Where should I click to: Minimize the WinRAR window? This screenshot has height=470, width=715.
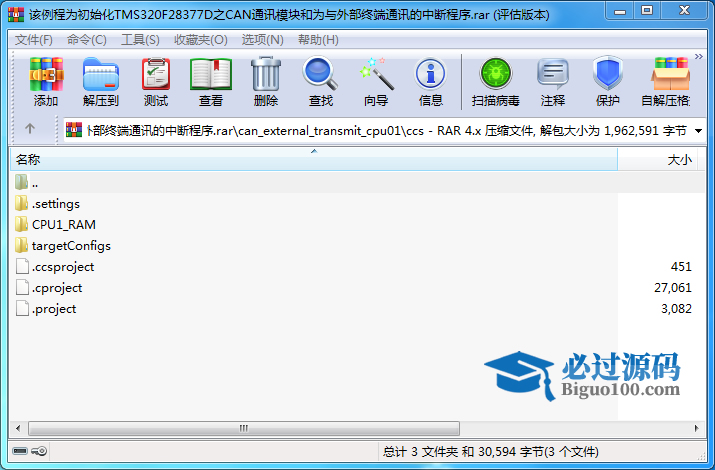[x=620, y=10]
